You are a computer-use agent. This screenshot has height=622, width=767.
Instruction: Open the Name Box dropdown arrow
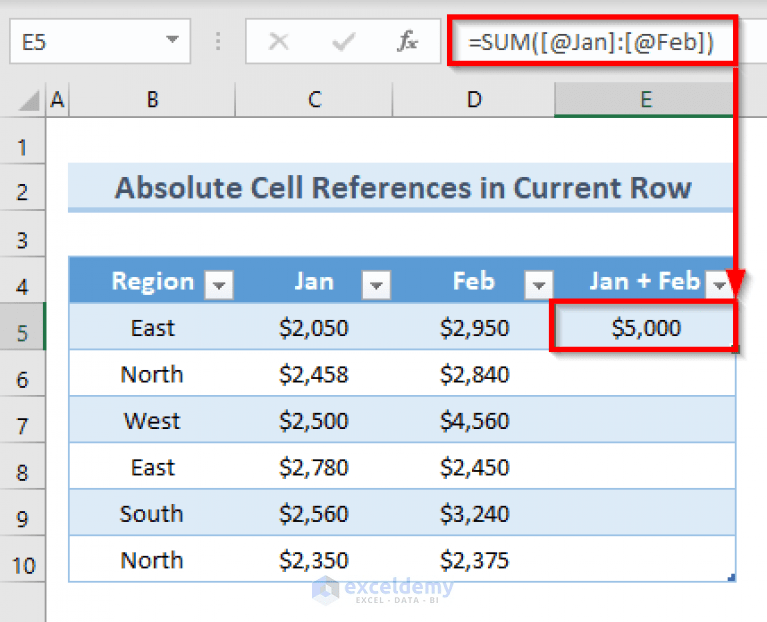tap(172, 39)
